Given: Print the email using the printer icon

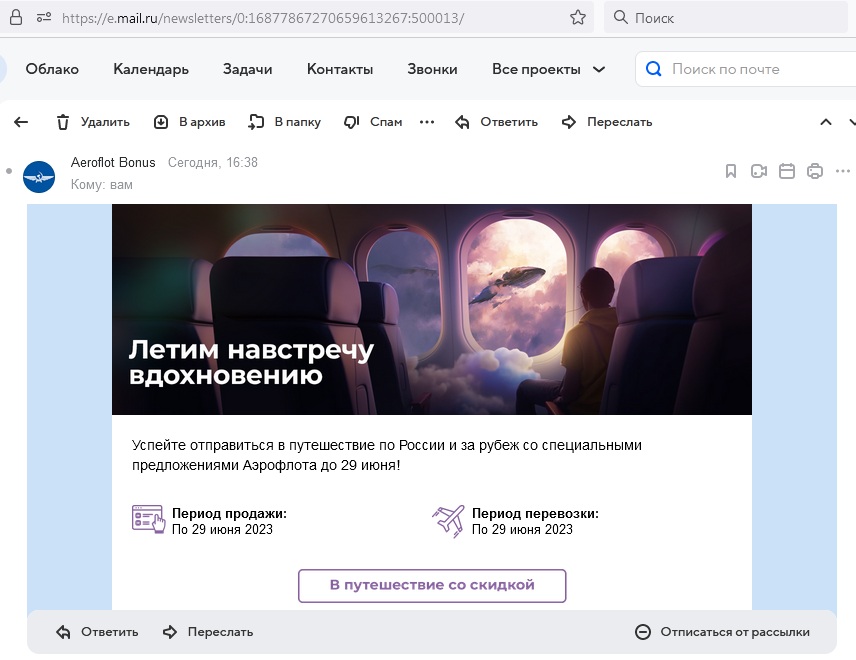Looking at the screenshot, I should (x=815, y=171).
